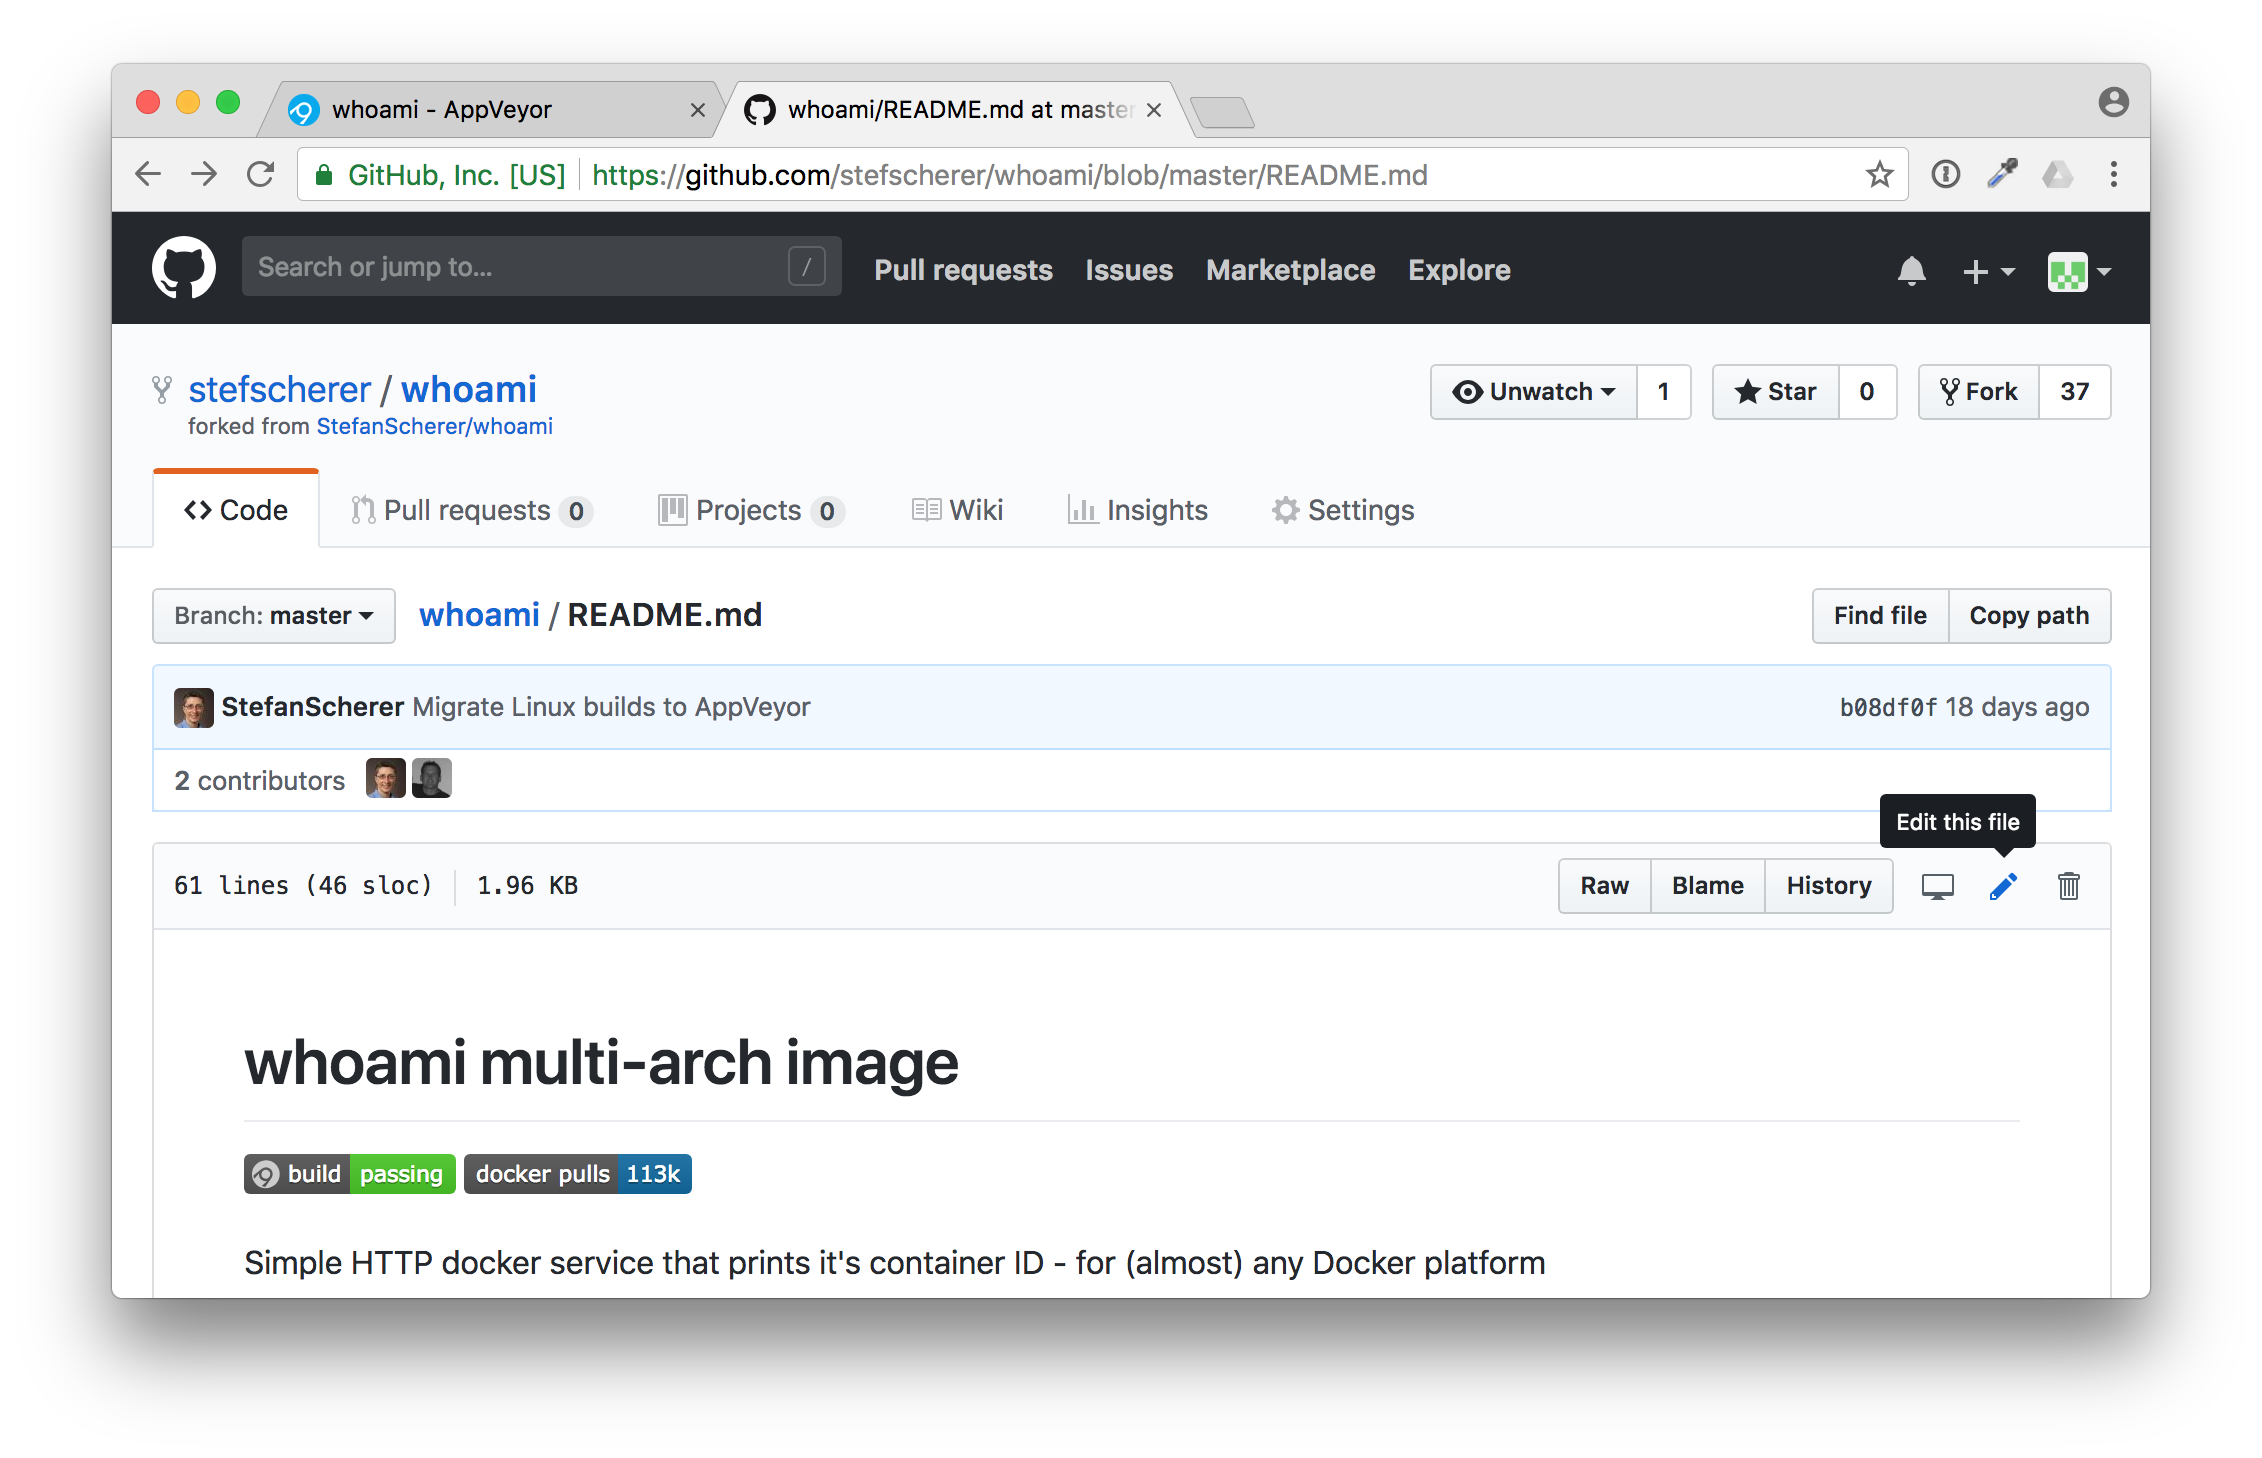The height and width of the screenshot is (1458, 2262).
Task: Click the Display file in new window icon
Action: coord(1939,886)
